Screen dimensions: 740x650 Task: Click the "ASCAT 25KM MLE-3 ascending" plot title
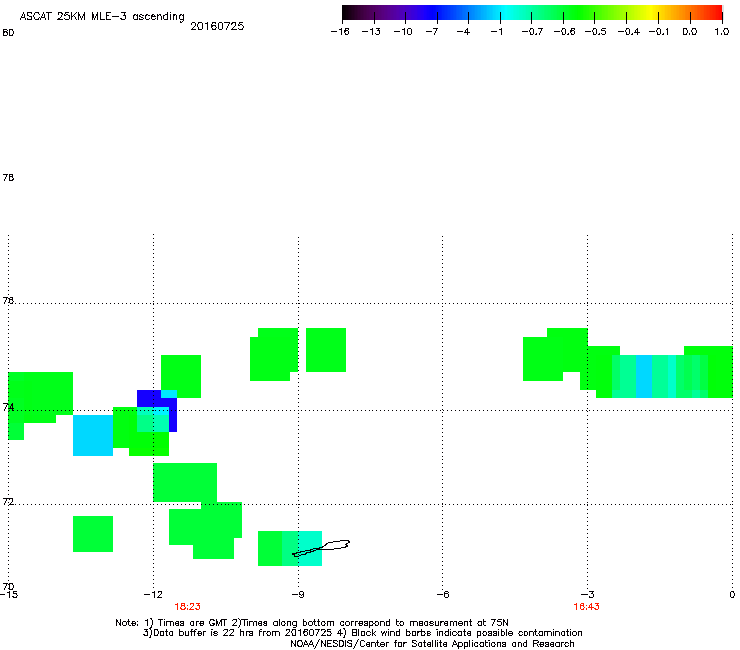102,17
